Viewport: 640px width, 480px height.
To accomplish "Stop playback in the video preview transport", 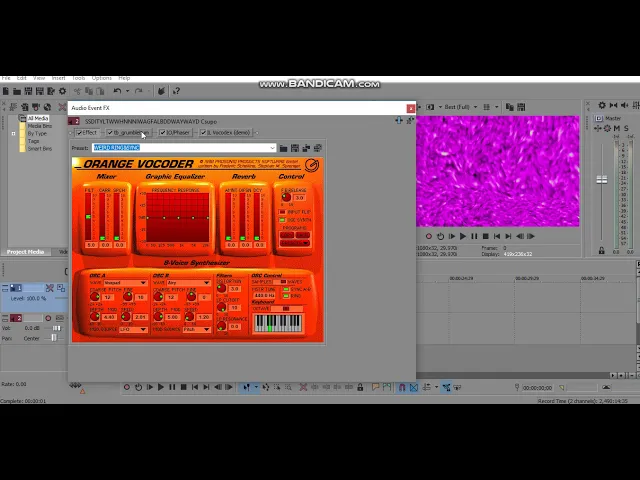I will pyautogui.click(x=485, y=236).
